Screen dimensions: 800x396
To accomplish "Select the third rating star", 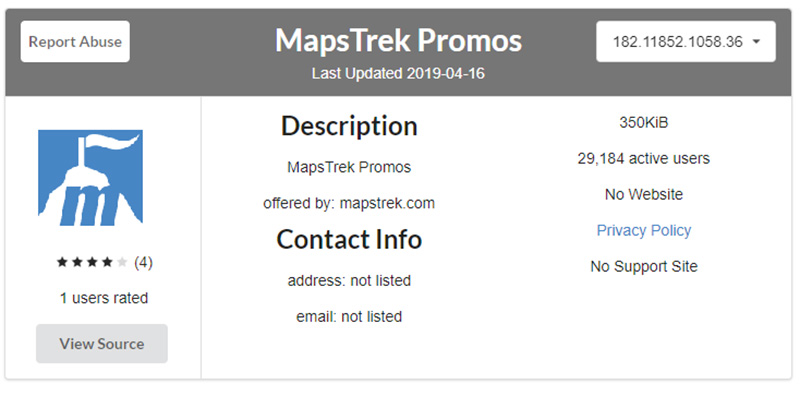I will point(92,262).
